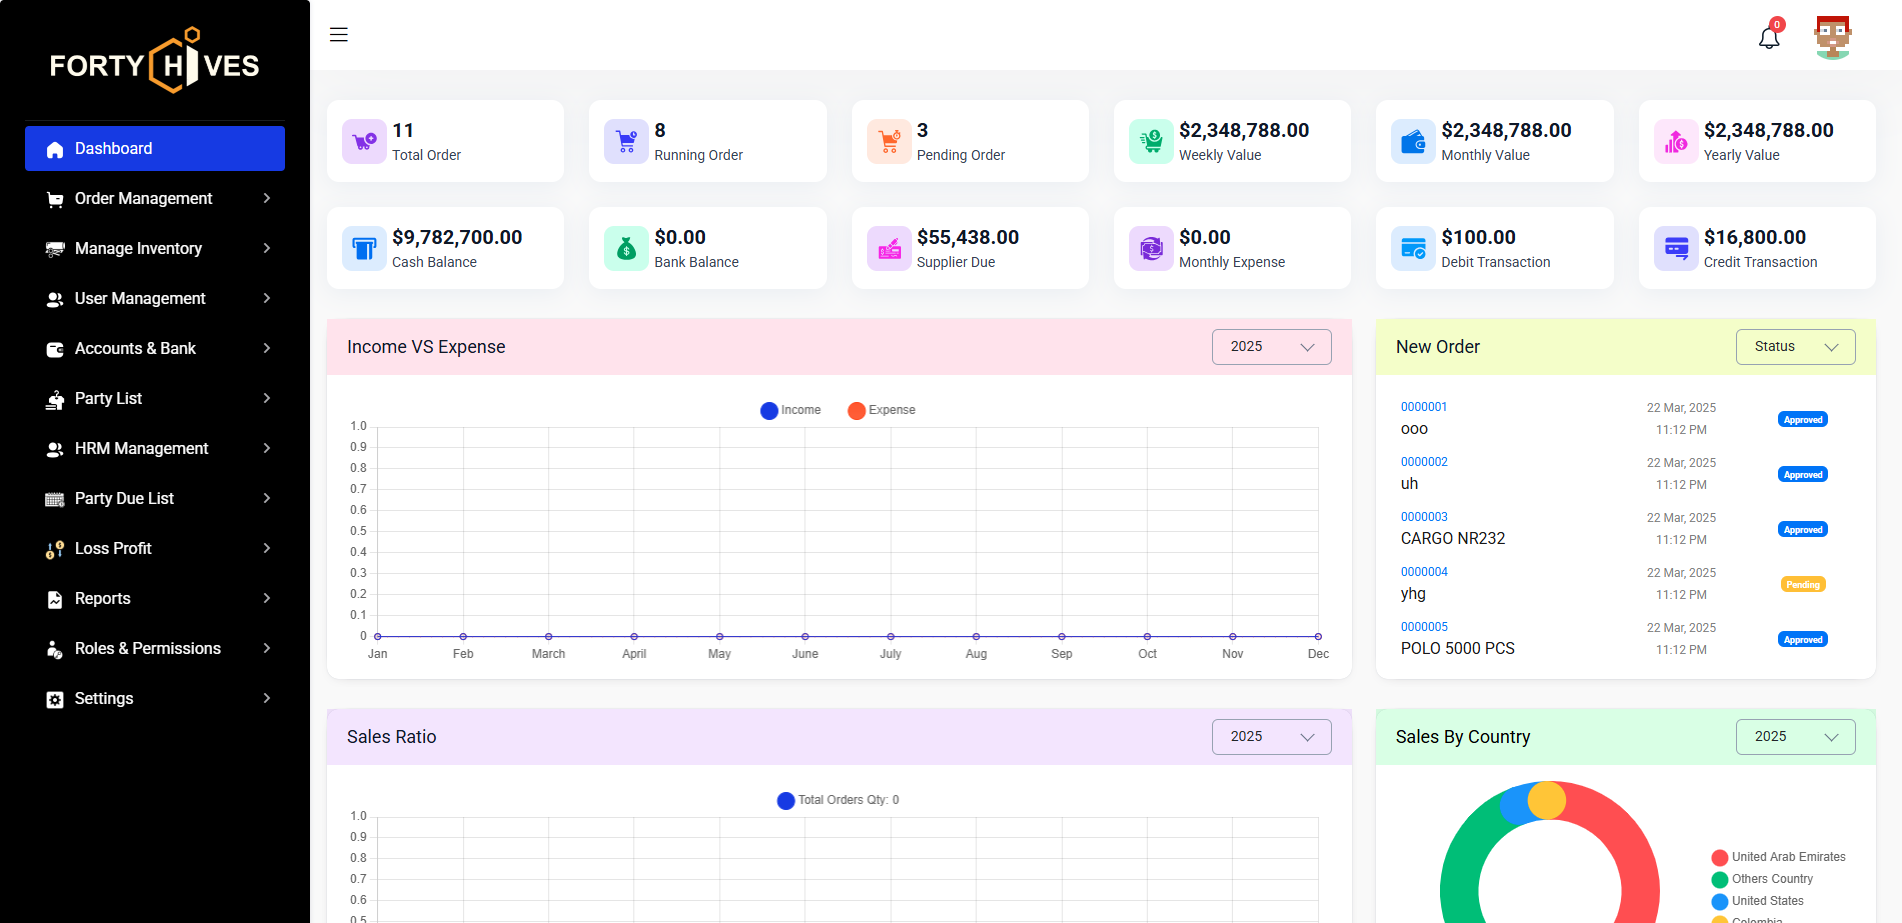The image size is (1902, 923).
Task: Toggle Others Country legend entry
Action: pyautogui.click(x=1762, y=879)
